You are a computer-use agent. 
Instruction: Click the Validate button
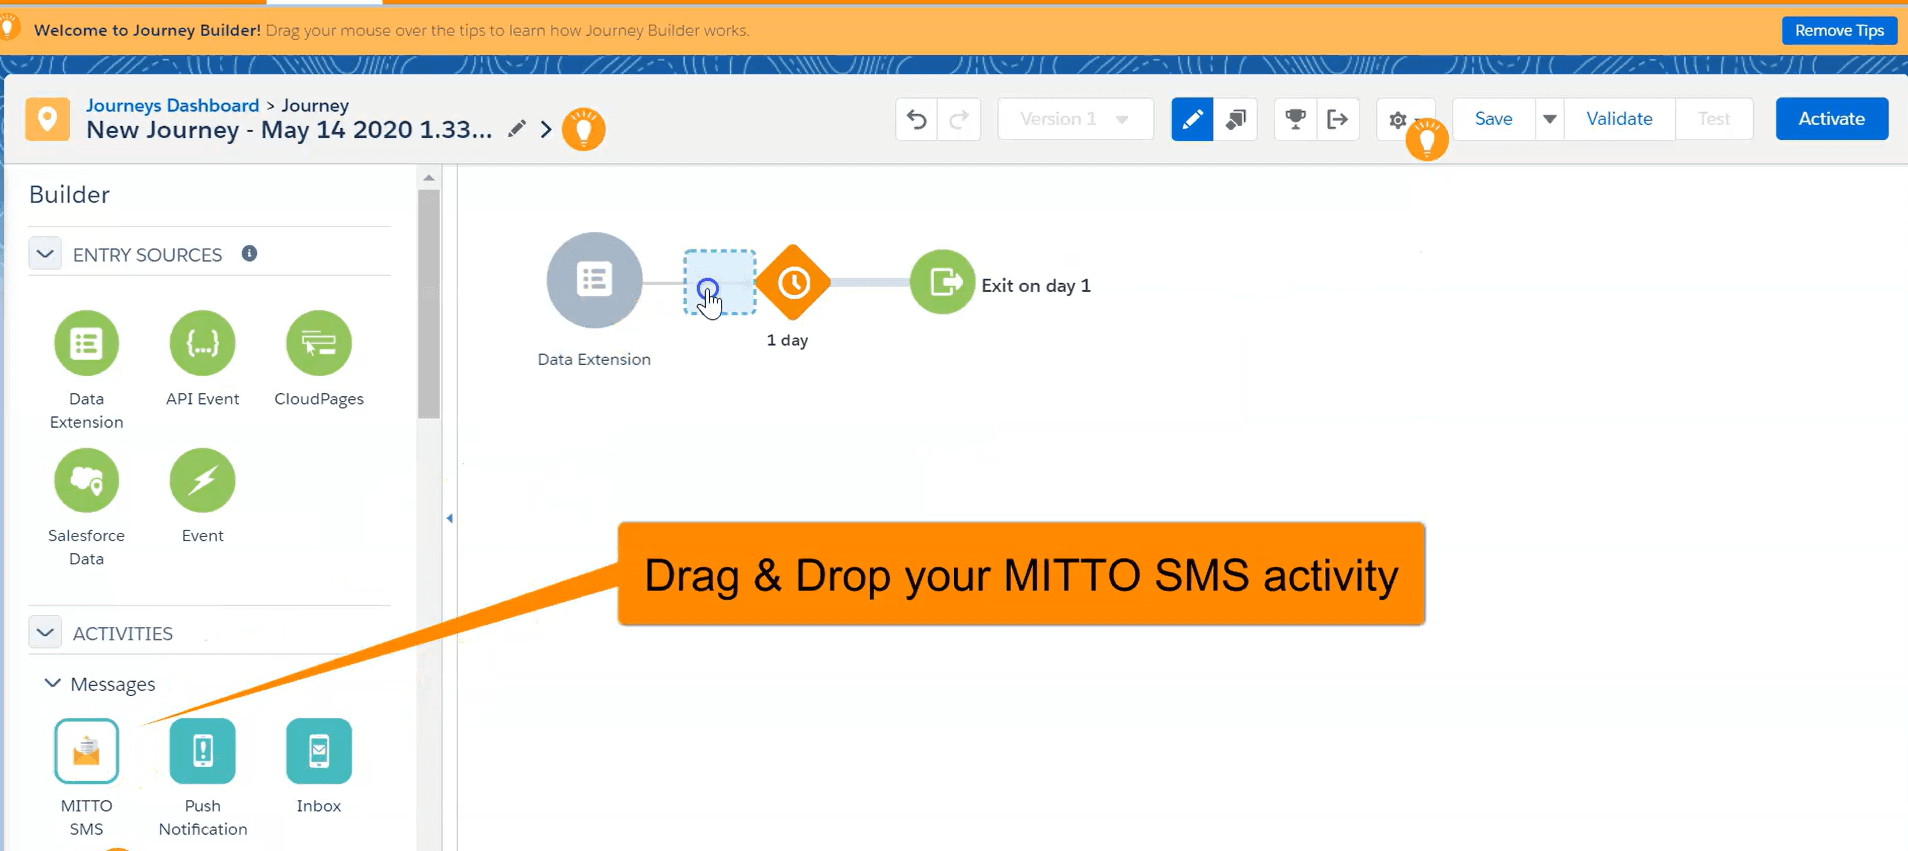tap(1619, 119)
